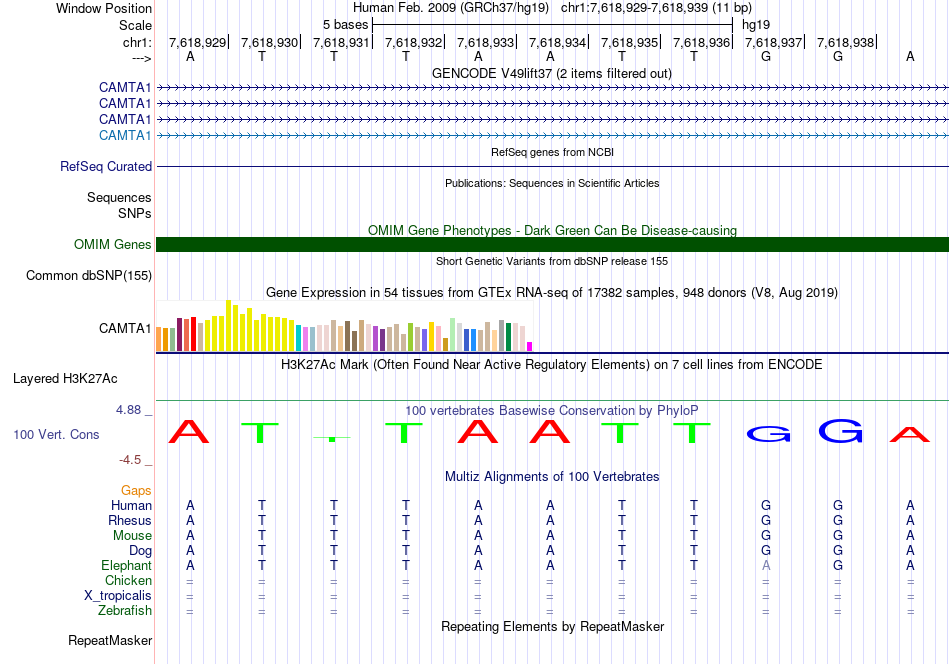Open the GENCODE V49lift37 track title
950x664 pixels.
click(x=552, y=73)
